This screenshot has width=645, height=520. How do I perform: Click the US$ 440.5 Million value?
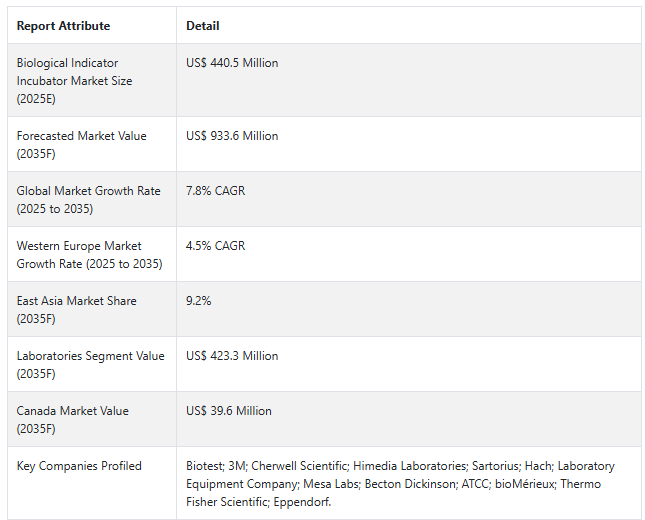(232, 63)
